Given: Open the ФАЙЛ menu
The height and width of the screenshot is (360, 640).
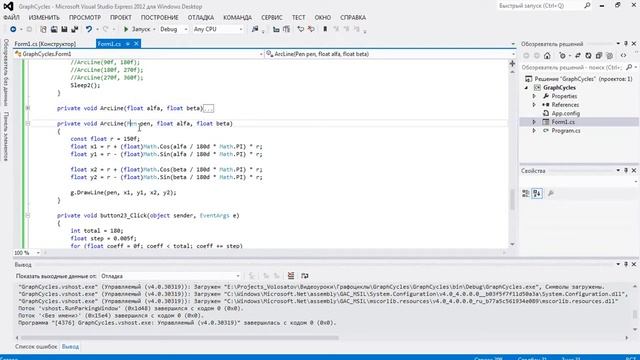Looking at the screenshot, I should [11, 18].
